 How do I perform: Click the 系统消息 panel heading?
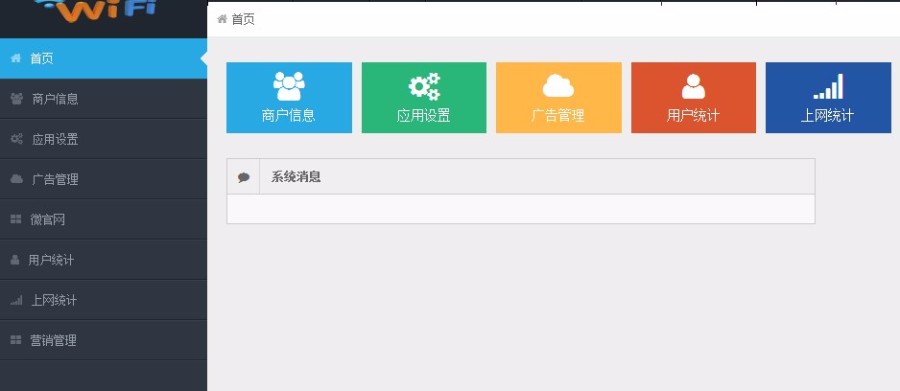click(x=296, y=177)
